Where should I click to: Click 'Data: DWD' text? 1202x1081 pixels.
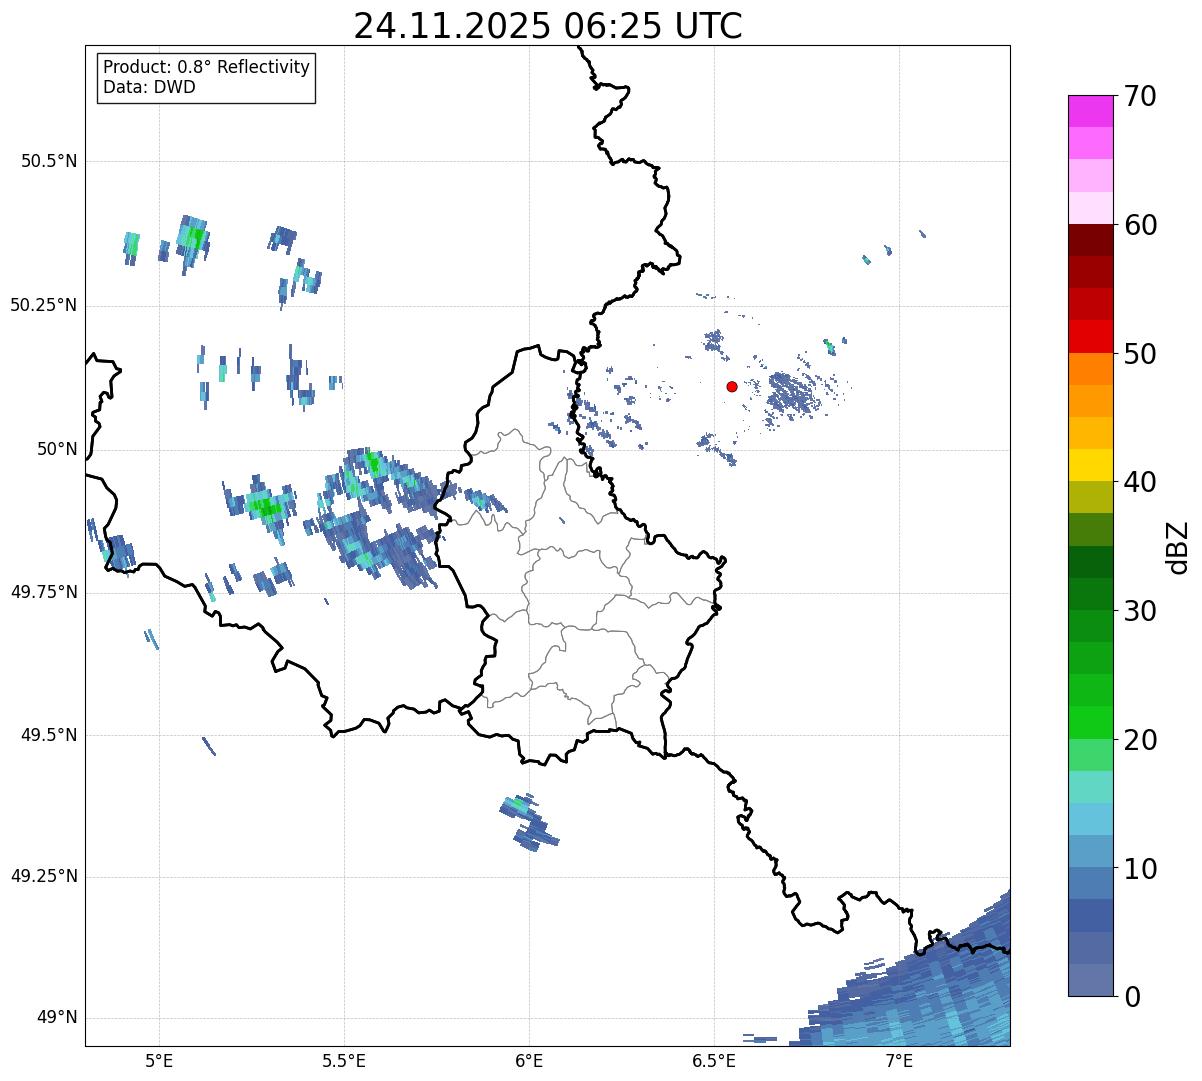[x=149, y=87]
